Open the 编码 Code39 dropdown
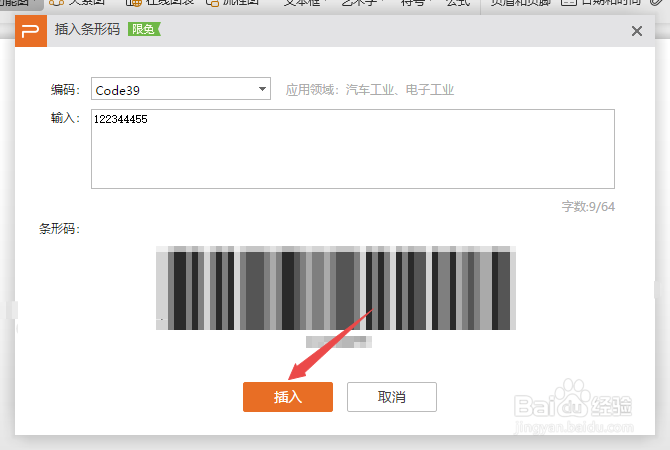 pyautogui.click(x=181, y=89)
